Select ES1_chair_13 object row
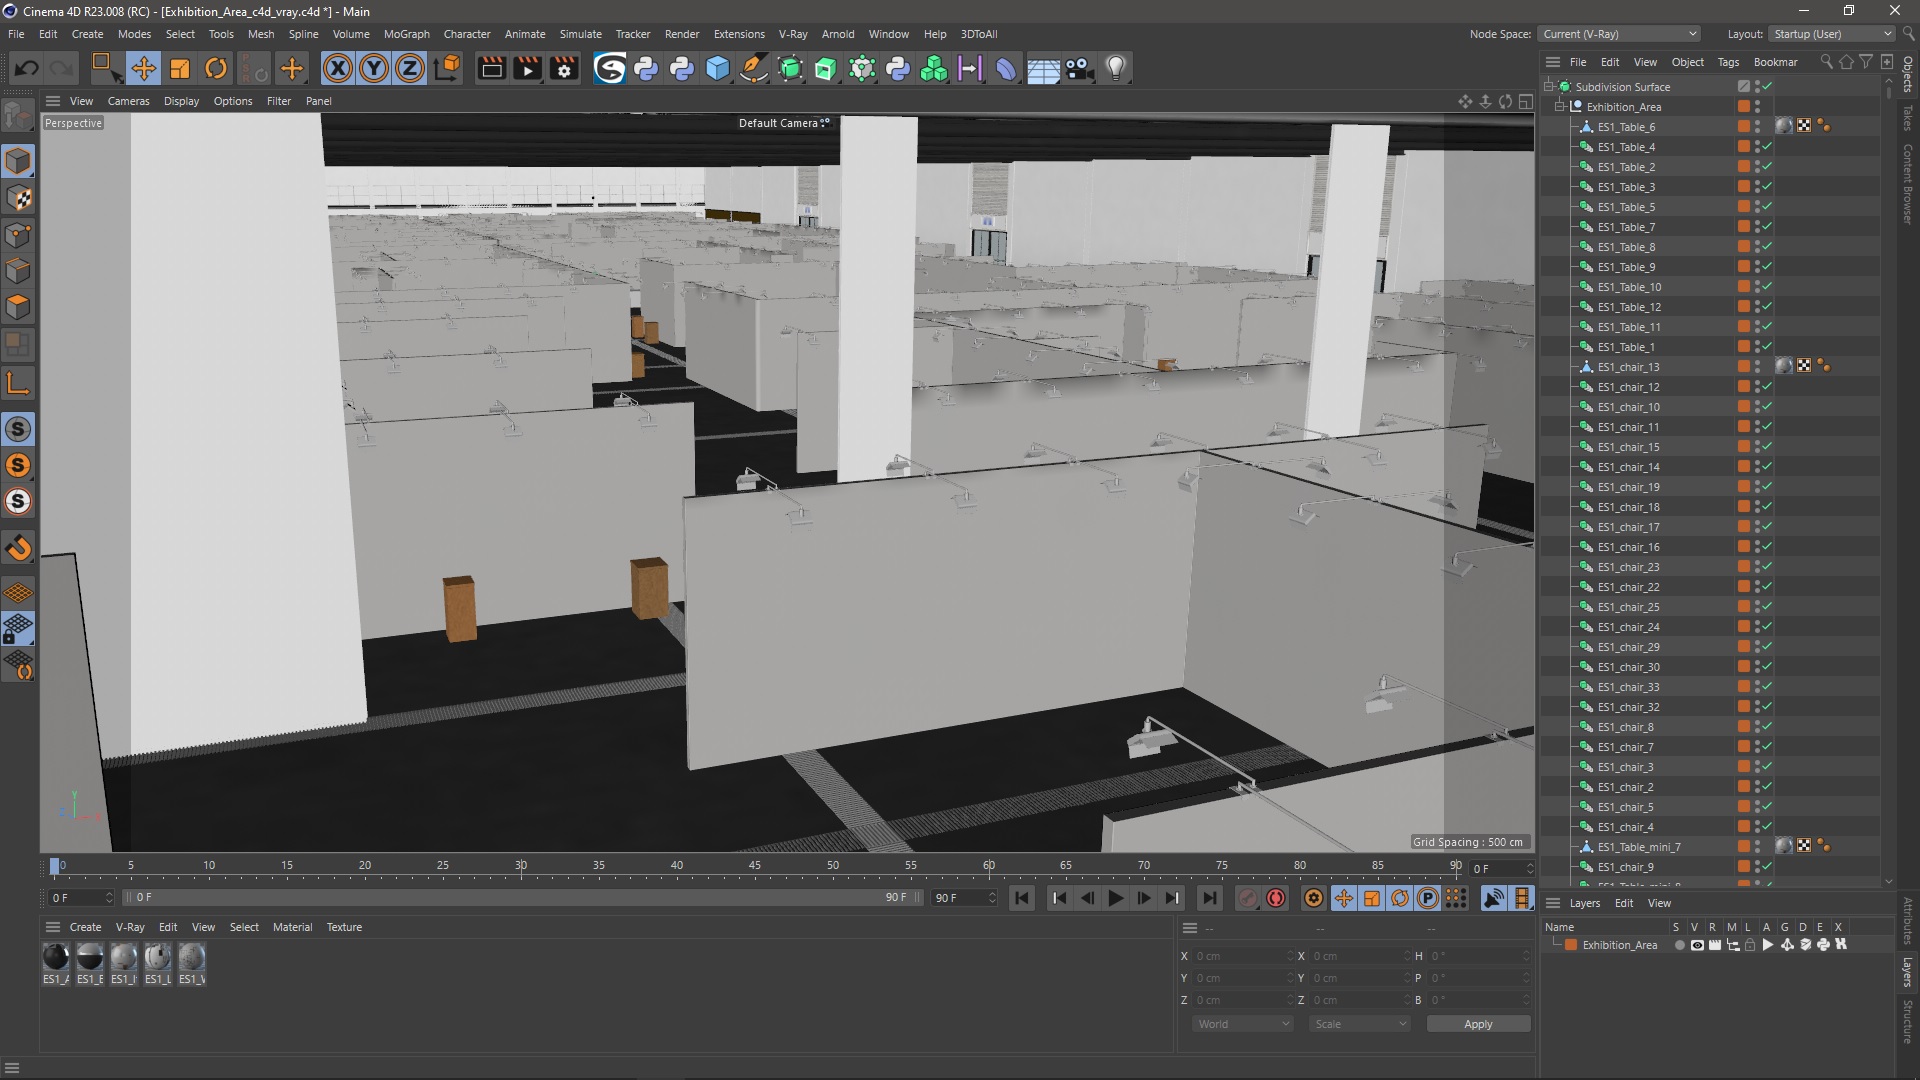This screenshot has width=1920, height=1080. pyautogui.click(x=1628, y=367)
